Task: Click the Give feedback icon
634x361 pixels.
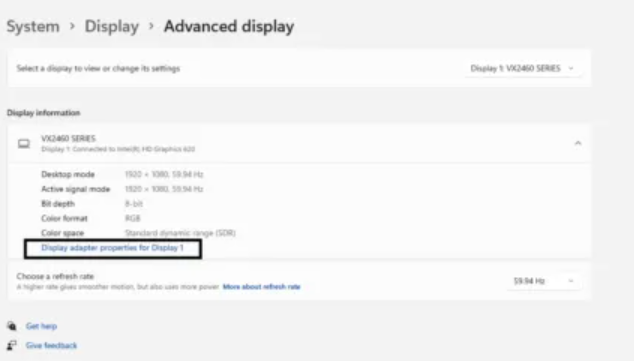Action: (12, 345)
